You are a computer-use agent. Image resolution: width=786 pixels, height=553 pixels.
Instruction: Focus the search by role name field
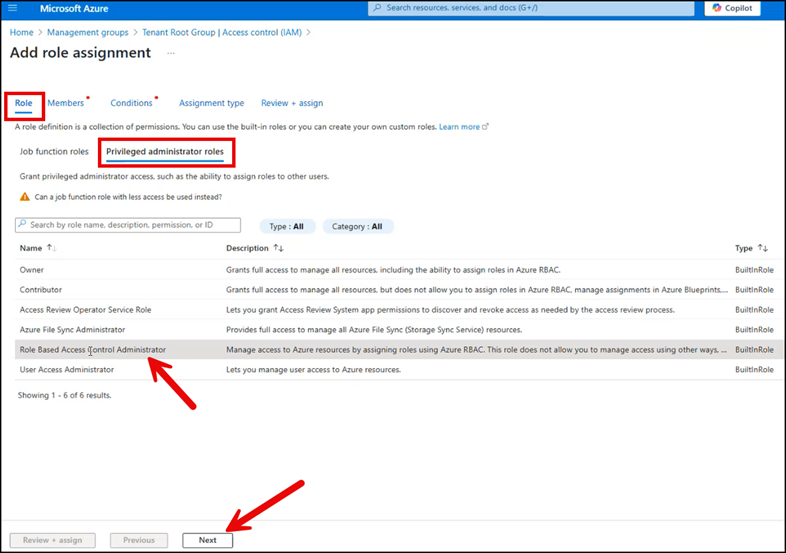pyautogui.click(x=128, y=225)
